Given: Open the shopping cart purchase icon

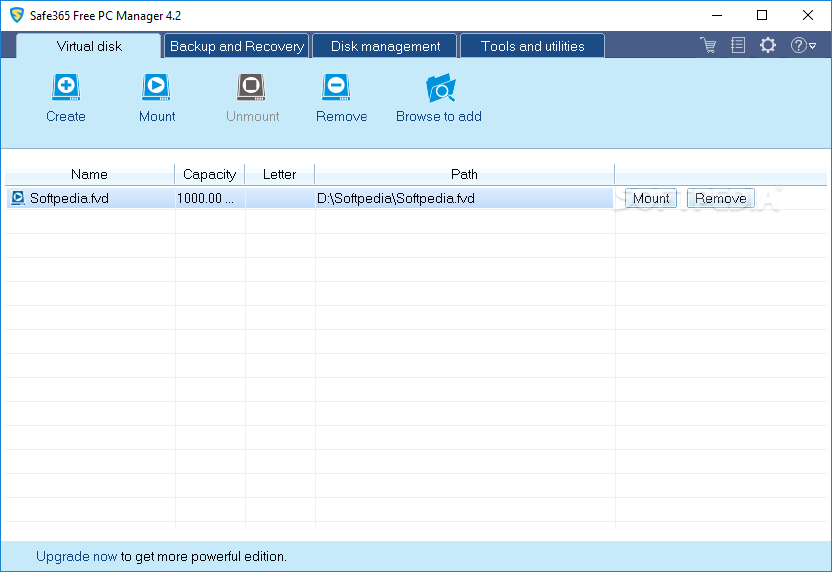Looking at the screenshot, I should [708, 45].
